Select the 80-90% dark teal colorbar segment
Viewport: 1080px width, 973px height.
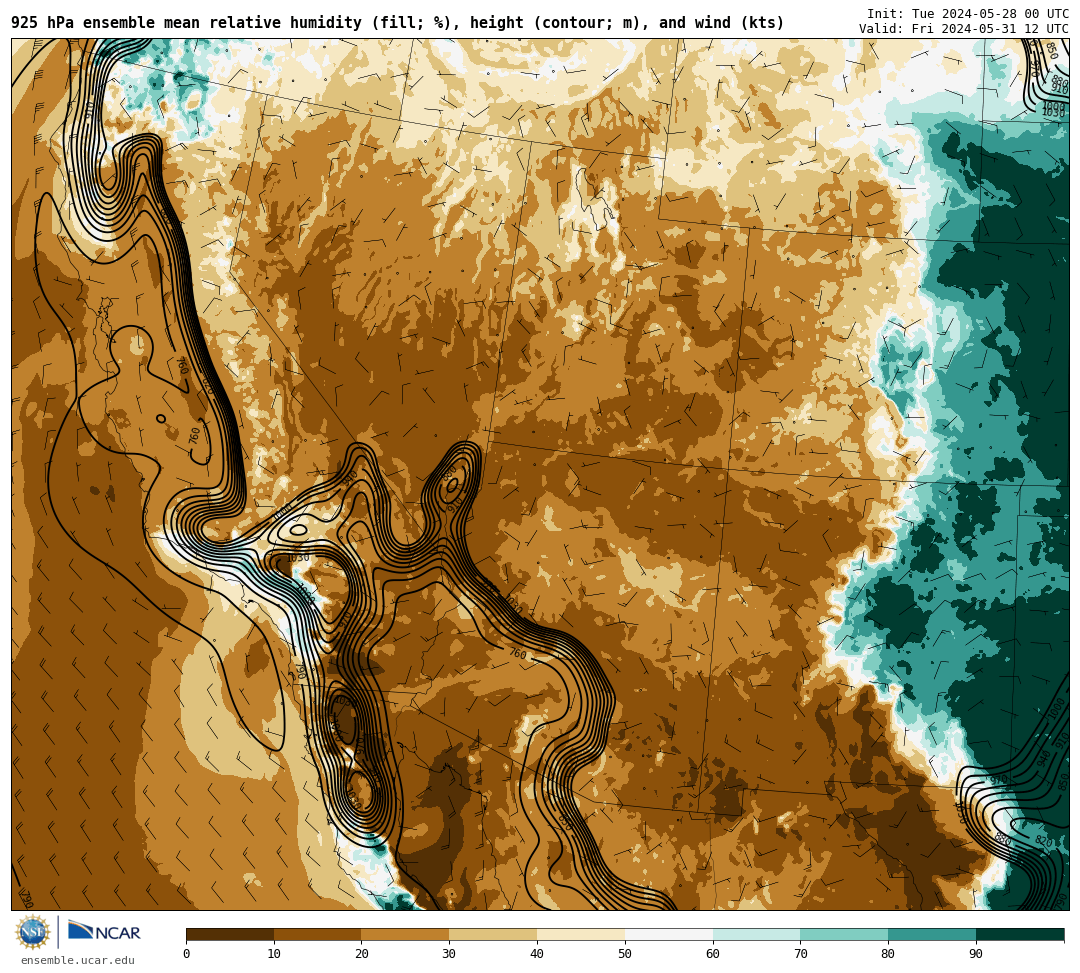click(x=933, y=934)
